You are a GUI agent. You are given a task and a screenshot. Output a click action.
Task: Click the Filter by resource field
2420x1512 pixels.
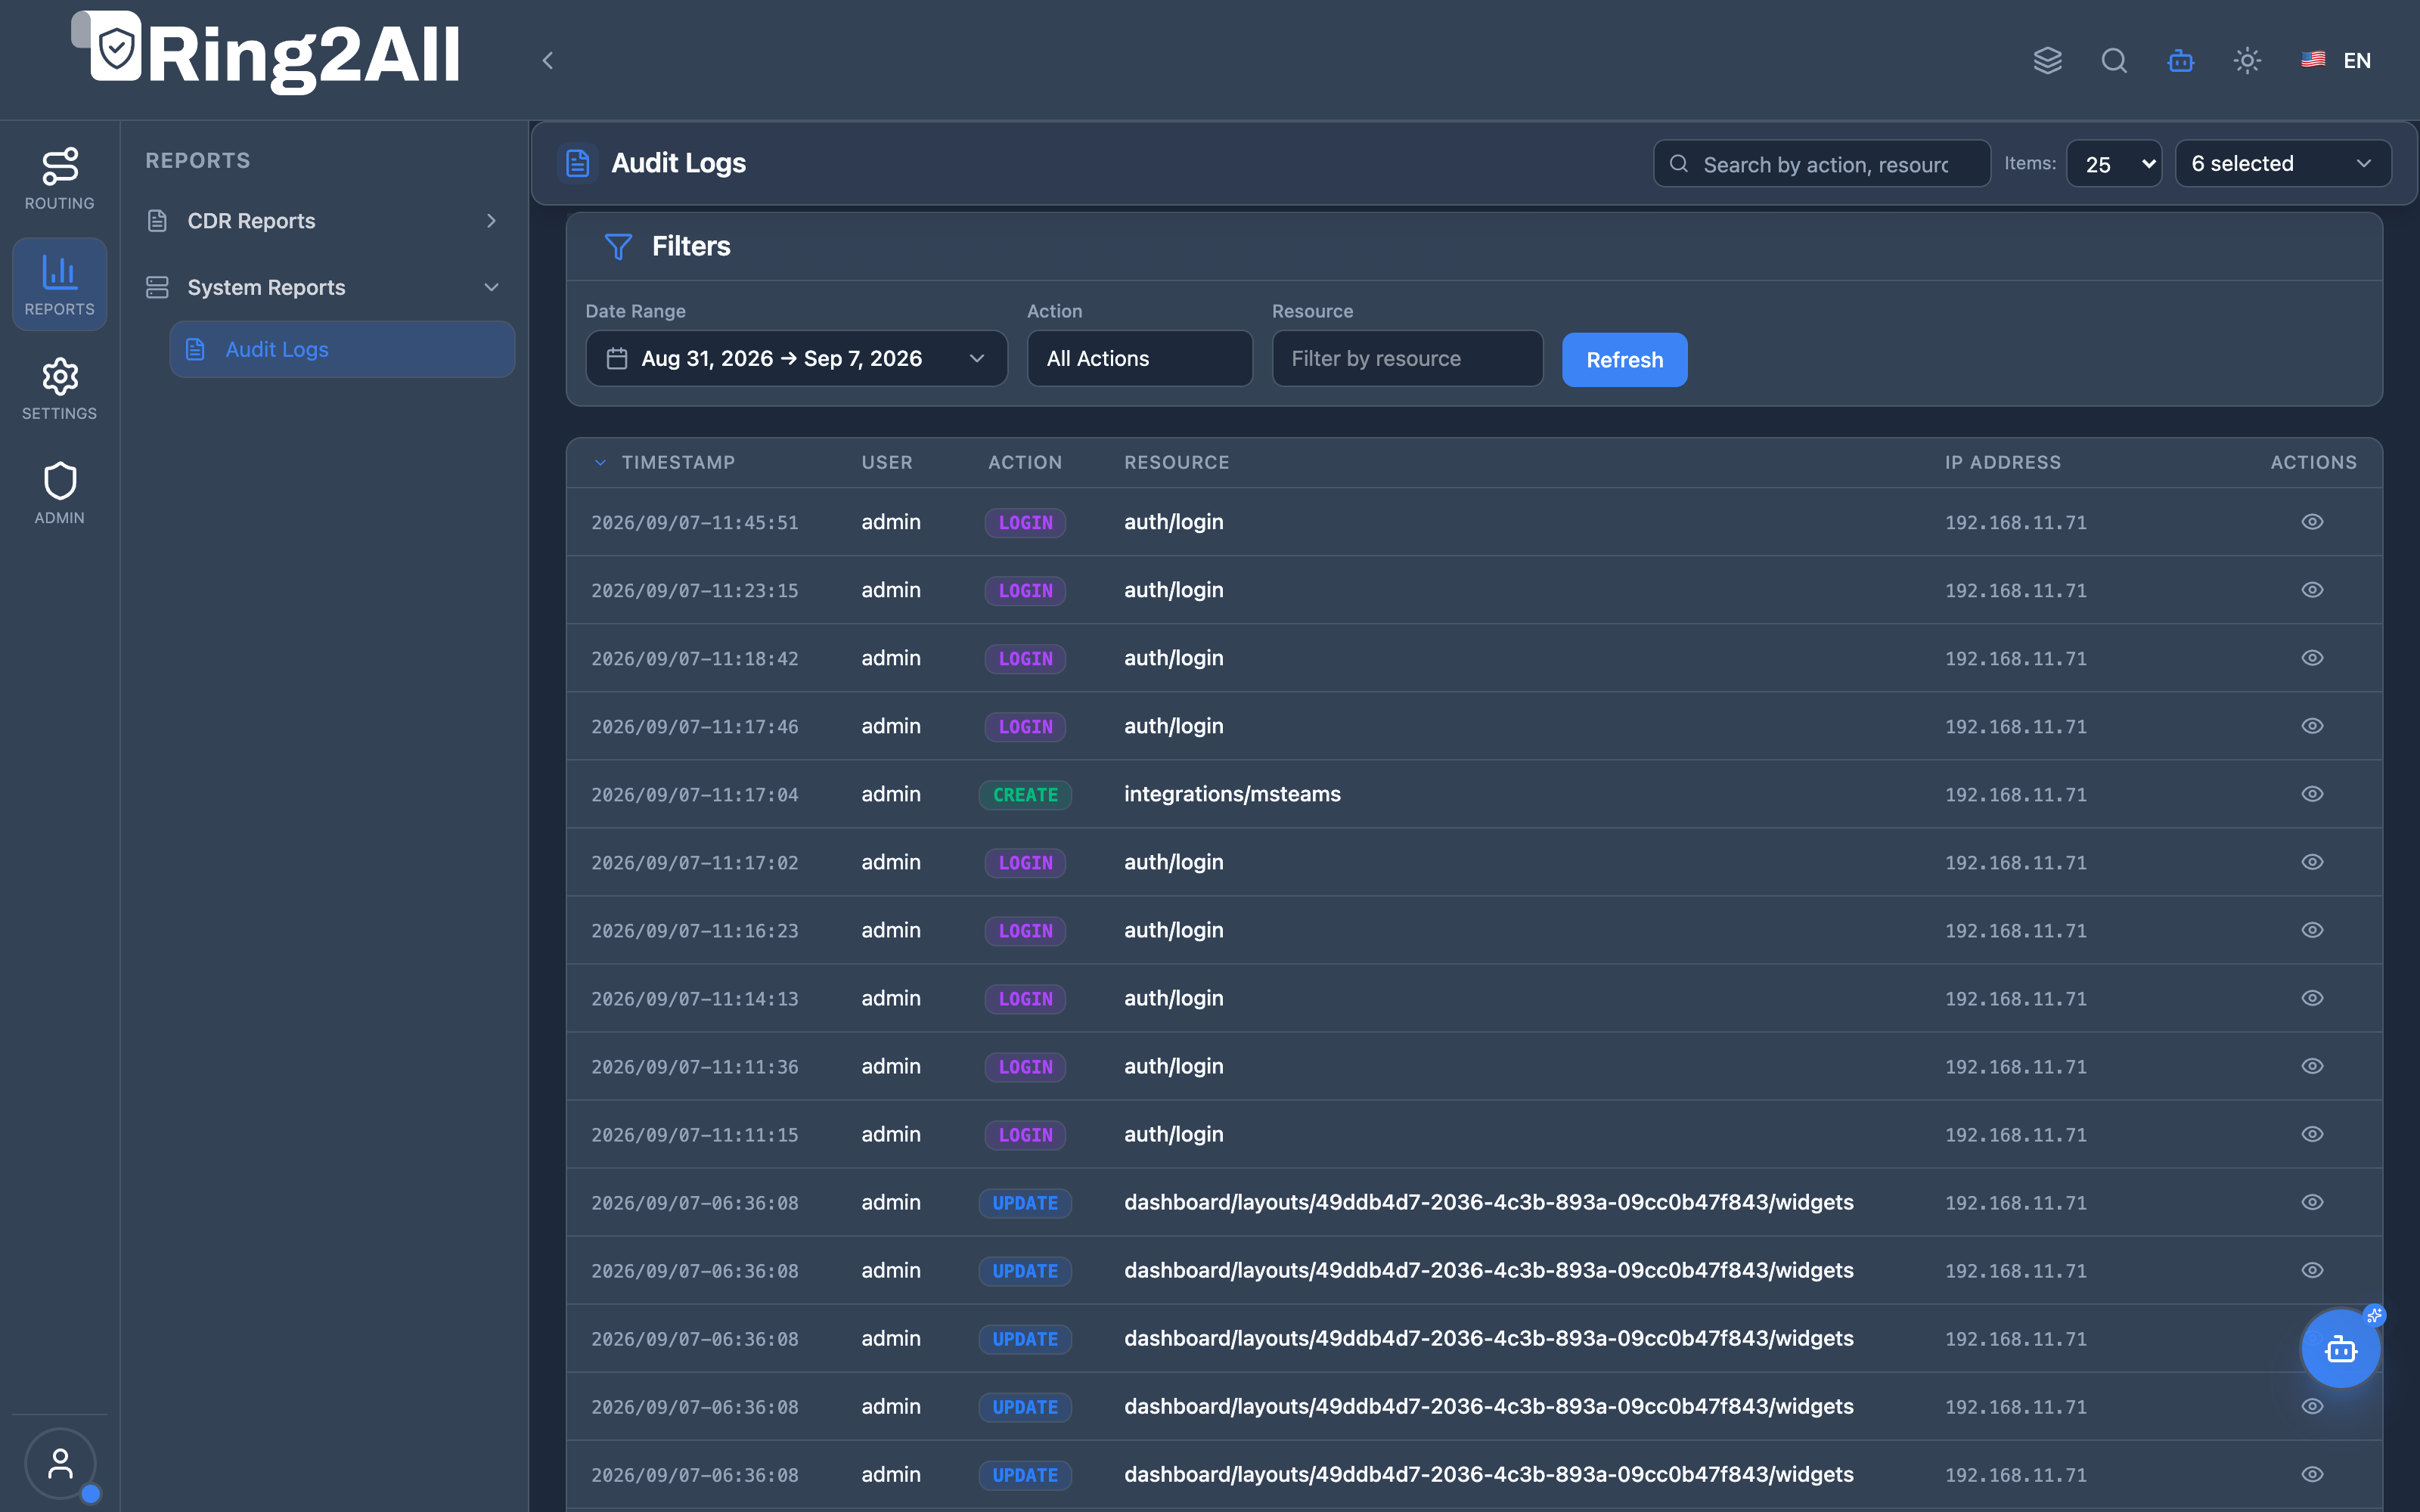[x=1407, y=358]
